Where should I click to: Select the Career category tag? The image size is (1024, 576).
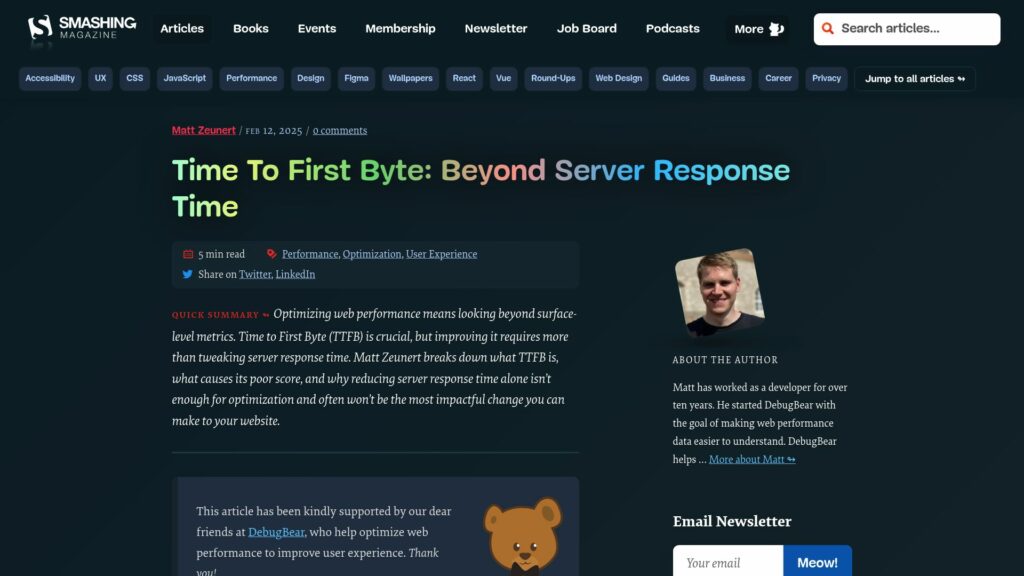point(778,78)
